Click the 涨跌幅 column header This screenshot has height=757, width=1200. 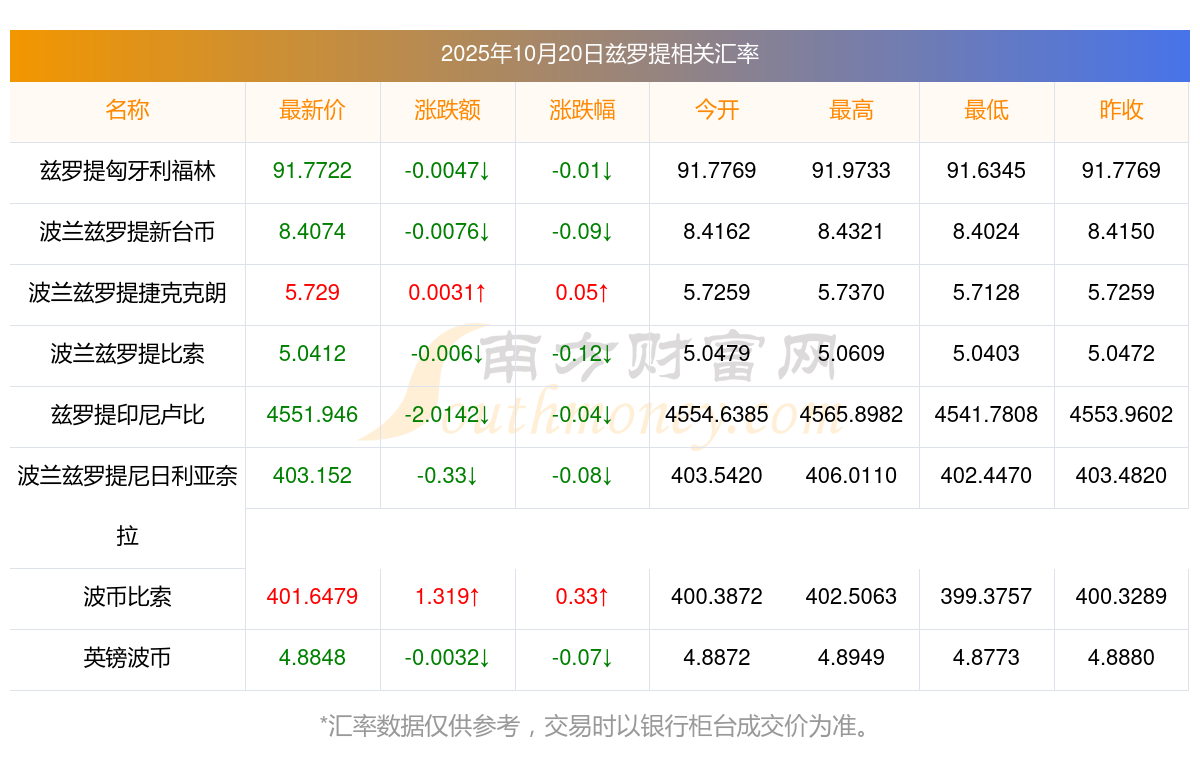tap(582, 110)
